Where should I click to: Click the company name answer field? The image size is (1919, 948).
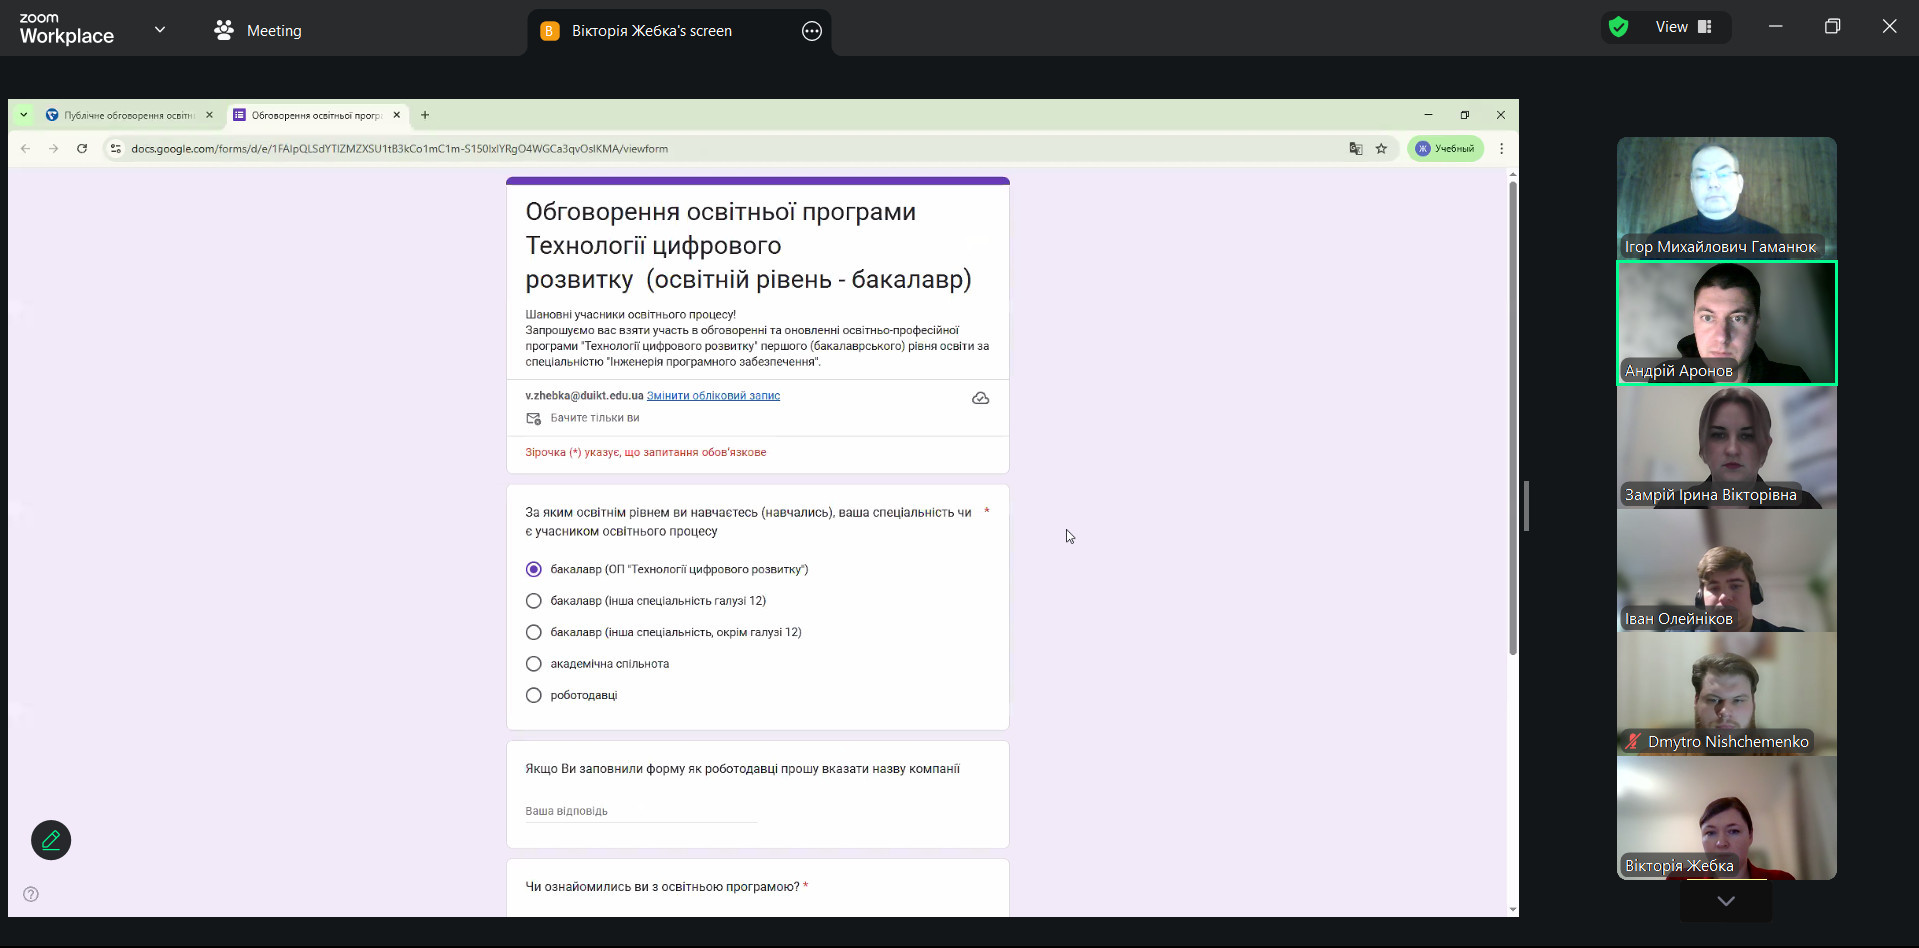pos(640,811)
